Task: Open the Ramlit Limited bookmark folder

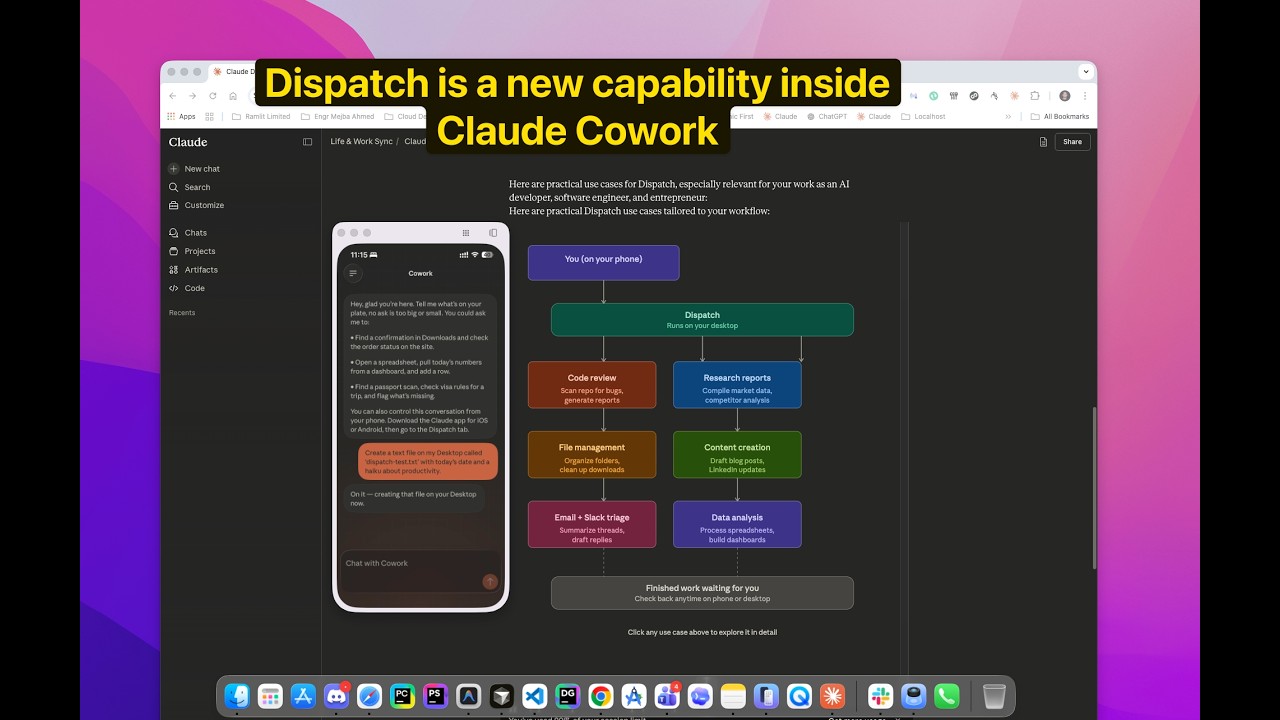Action: [261, 116]
